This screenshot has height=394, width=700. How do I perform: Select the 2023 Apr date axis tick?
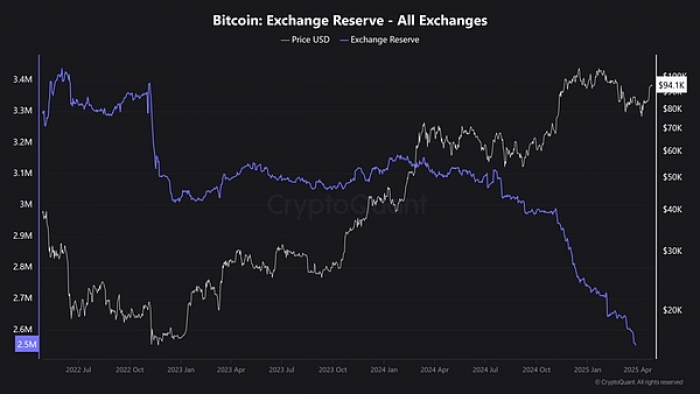click(x=231, y=370)
